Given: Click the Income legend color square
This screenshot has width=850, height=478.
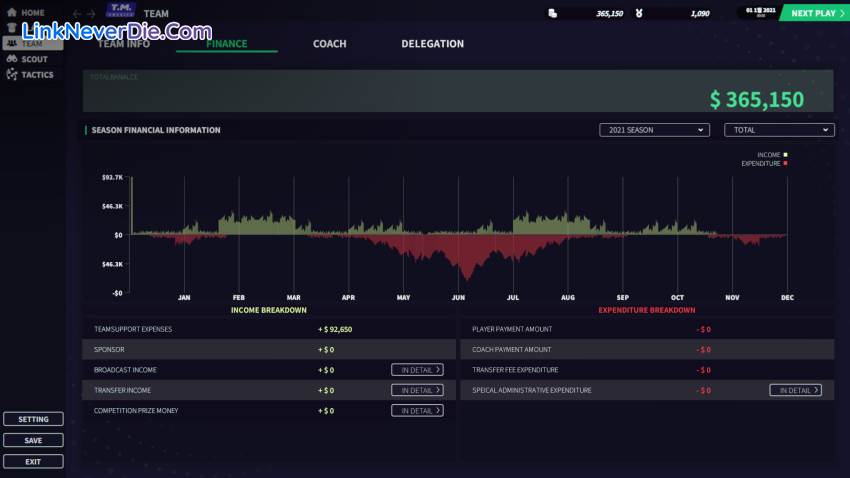Looking at the screenshot, I should (x=786, y=155).
